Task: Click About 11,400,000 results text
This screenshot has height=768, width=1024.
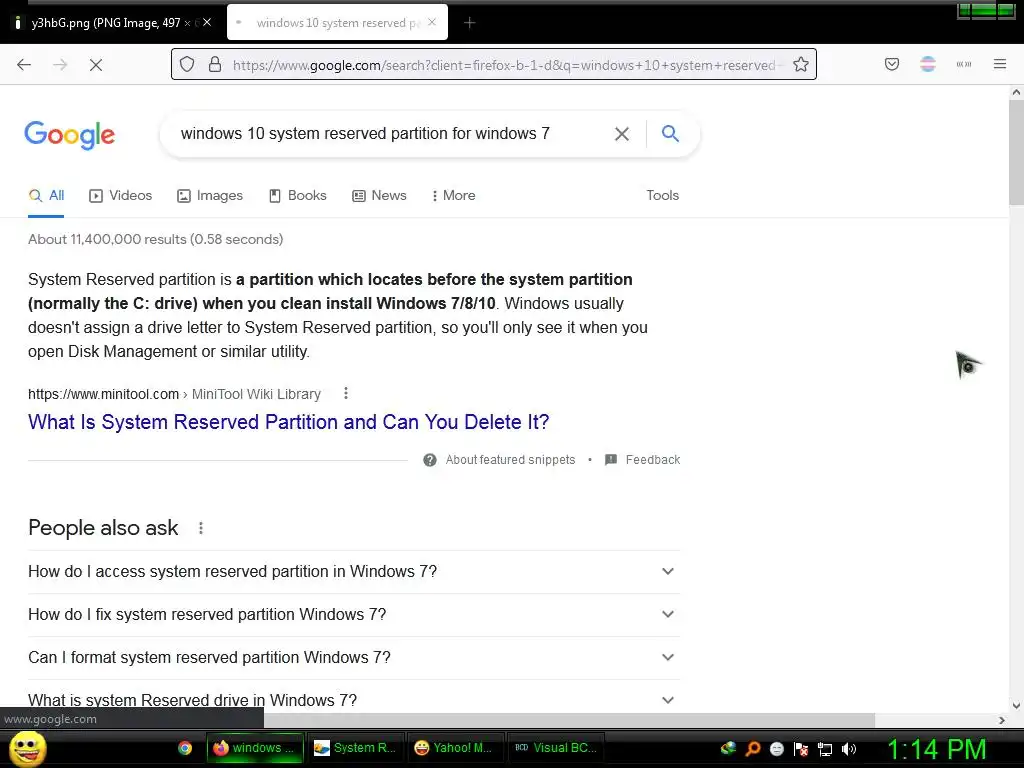Action: click(x=155, y=239)
